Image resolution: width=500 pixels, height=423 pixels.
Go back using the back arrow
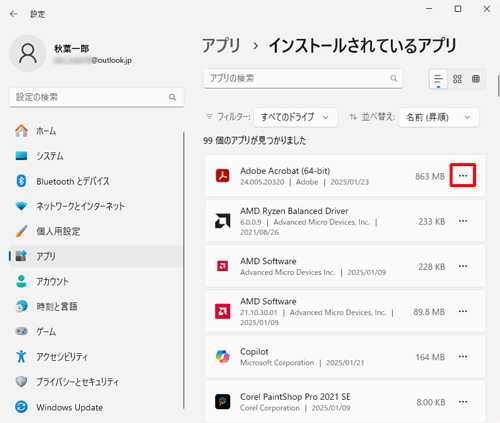pos(14,14)
